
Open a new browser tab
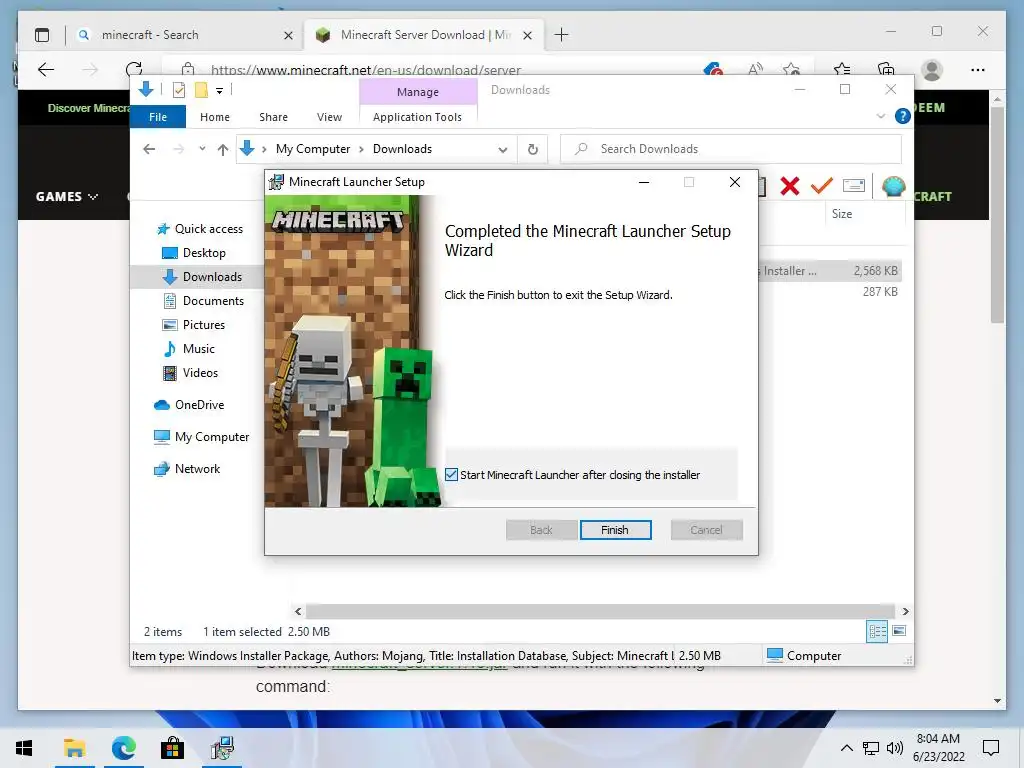pyautogui.click(x=561, y=35)
